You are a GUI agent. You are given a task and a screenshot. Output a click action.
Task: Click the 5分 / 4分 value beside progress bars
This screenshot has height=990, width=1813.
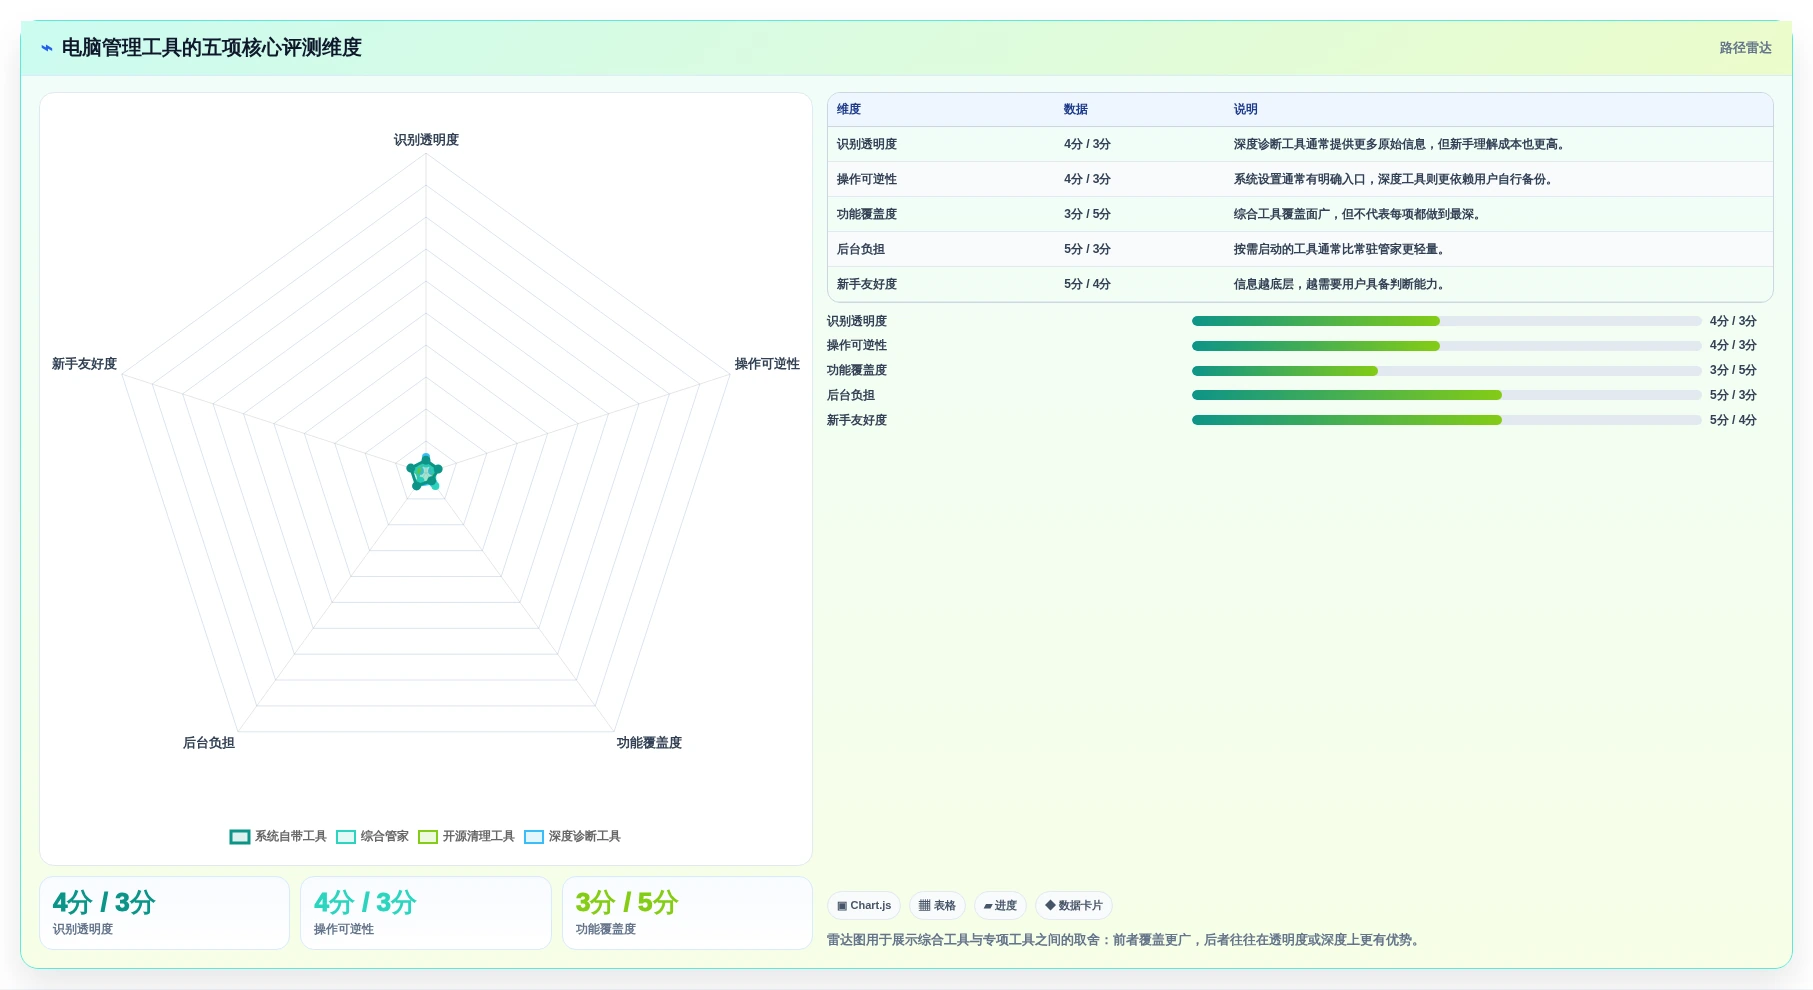pyautogui.click(x=1733, y=420)
